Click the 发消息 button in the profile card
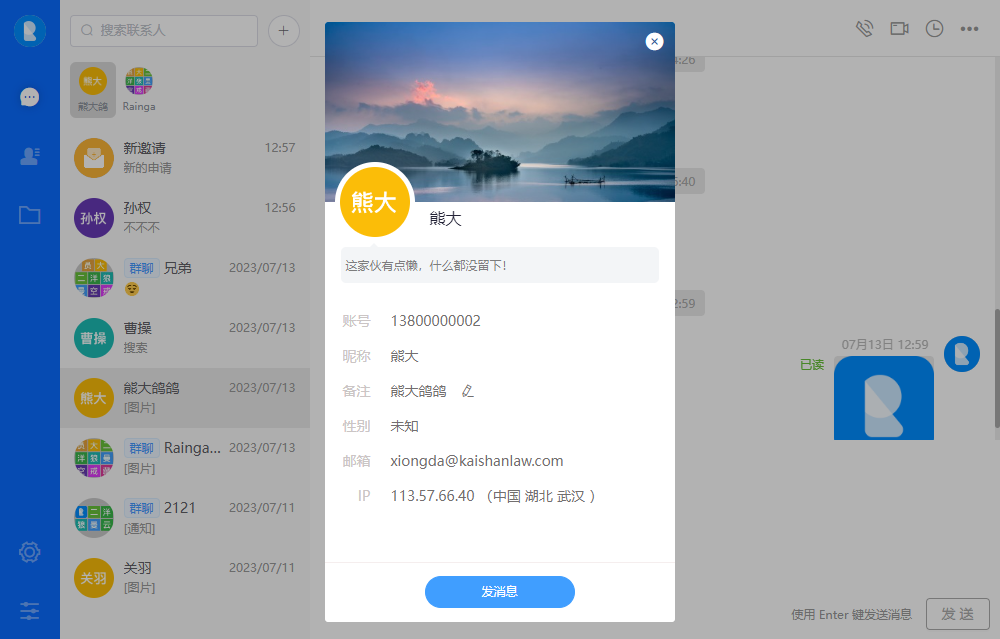Screen dimensions: 1000x639 500,592
